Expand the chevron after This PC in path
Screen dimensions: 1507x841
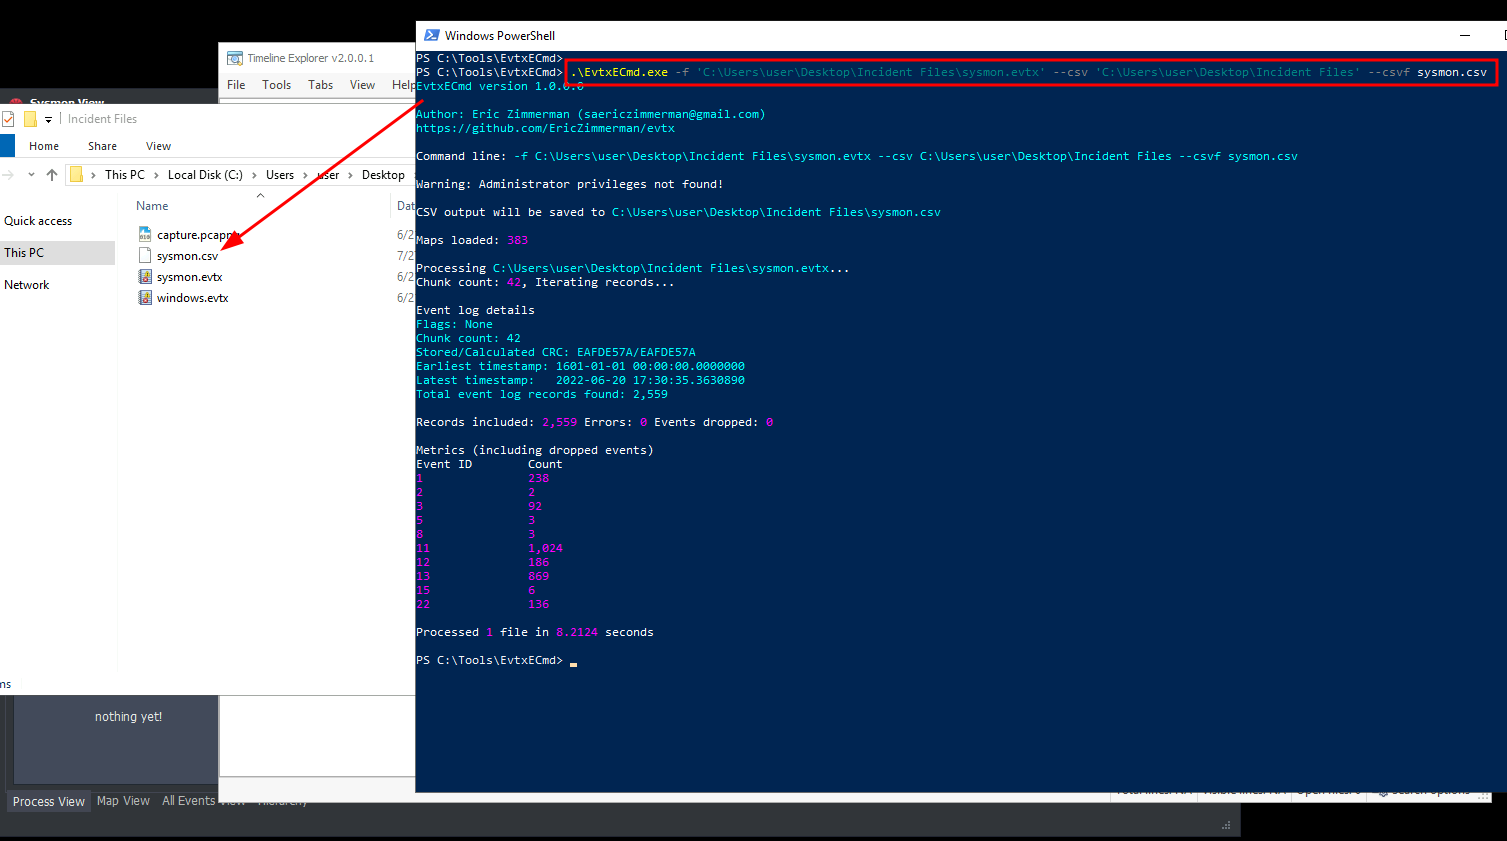pyautogui.click(x=156, y=175)
